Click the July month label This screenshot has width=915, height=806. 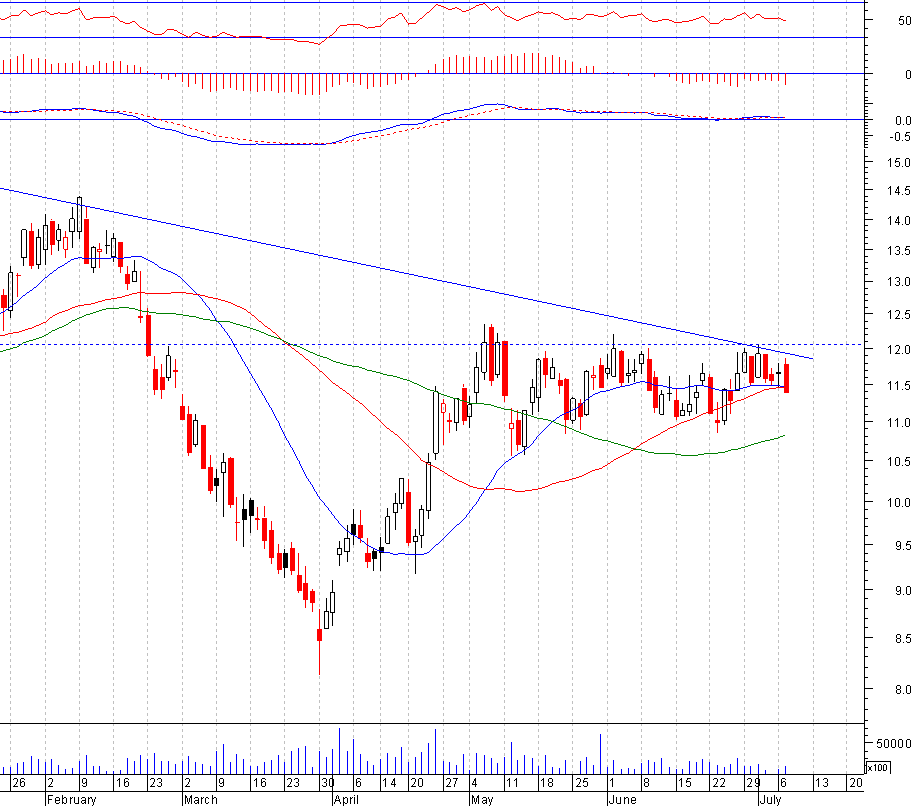pos(770,800)
